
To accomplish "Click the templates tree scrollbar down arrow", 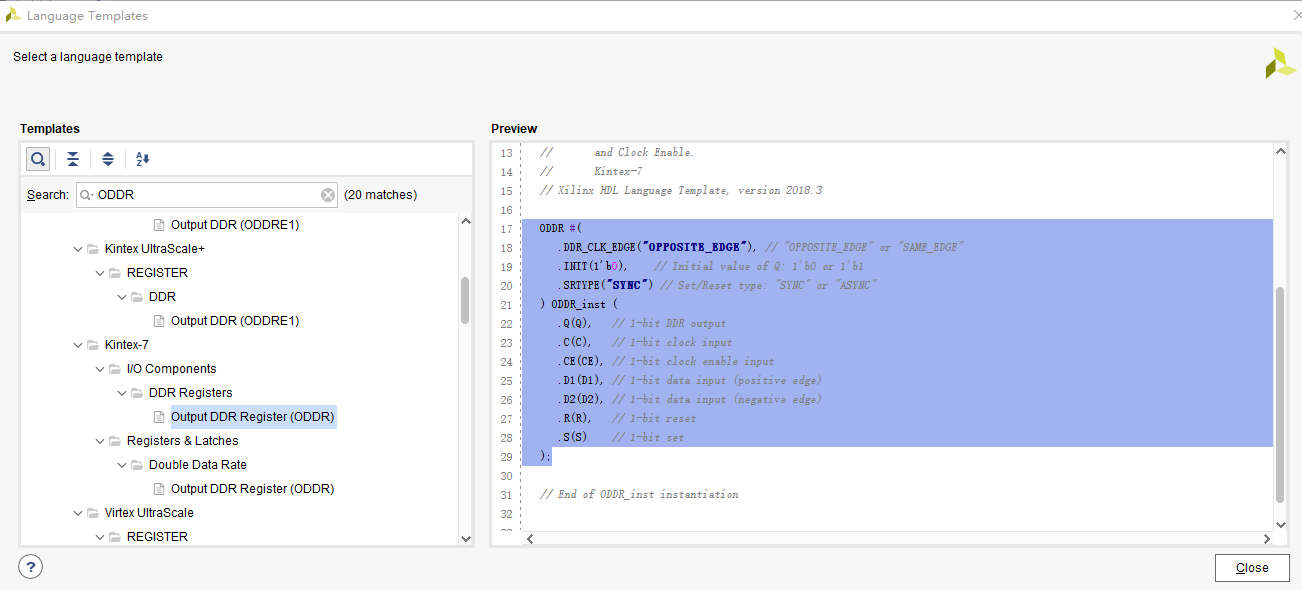I will 465,538.
